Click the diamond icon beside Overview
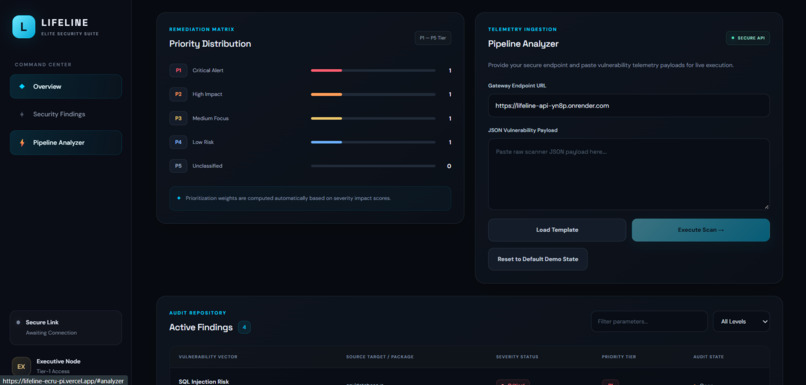 point(22,86)
